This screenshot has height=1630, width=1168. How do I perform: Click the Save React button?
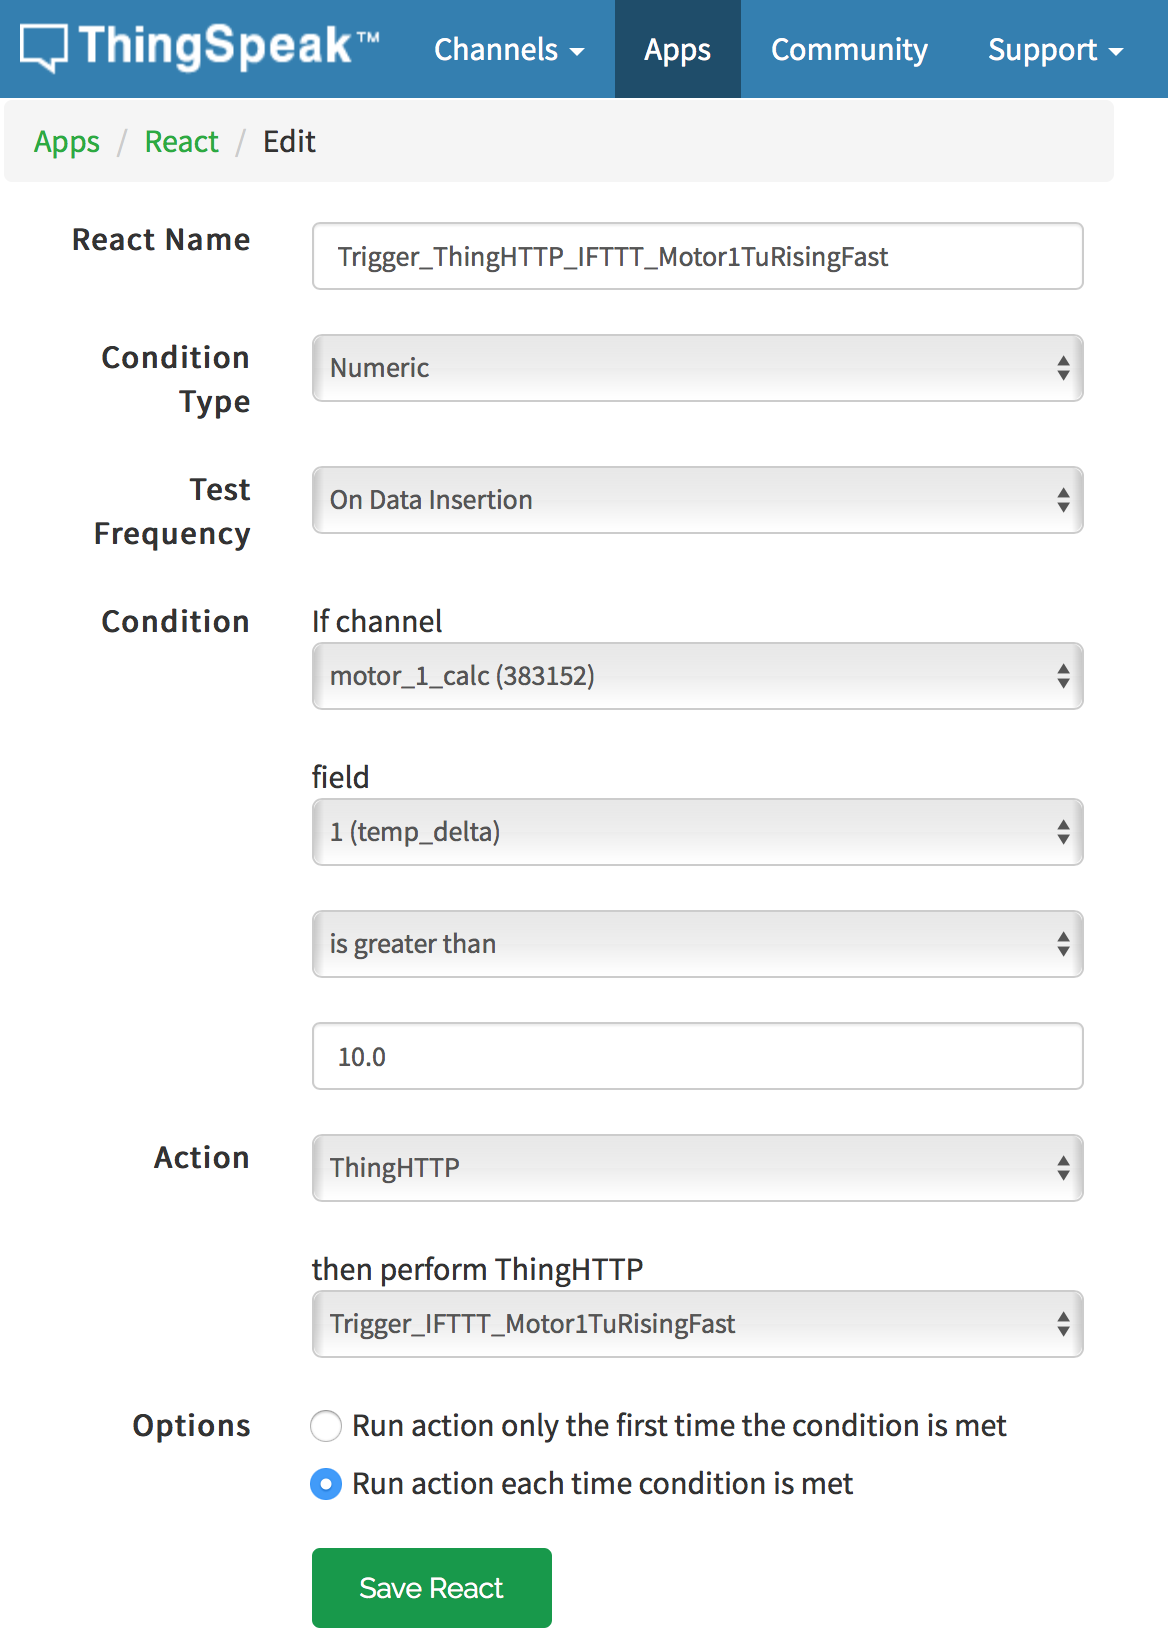point(431,1588)
